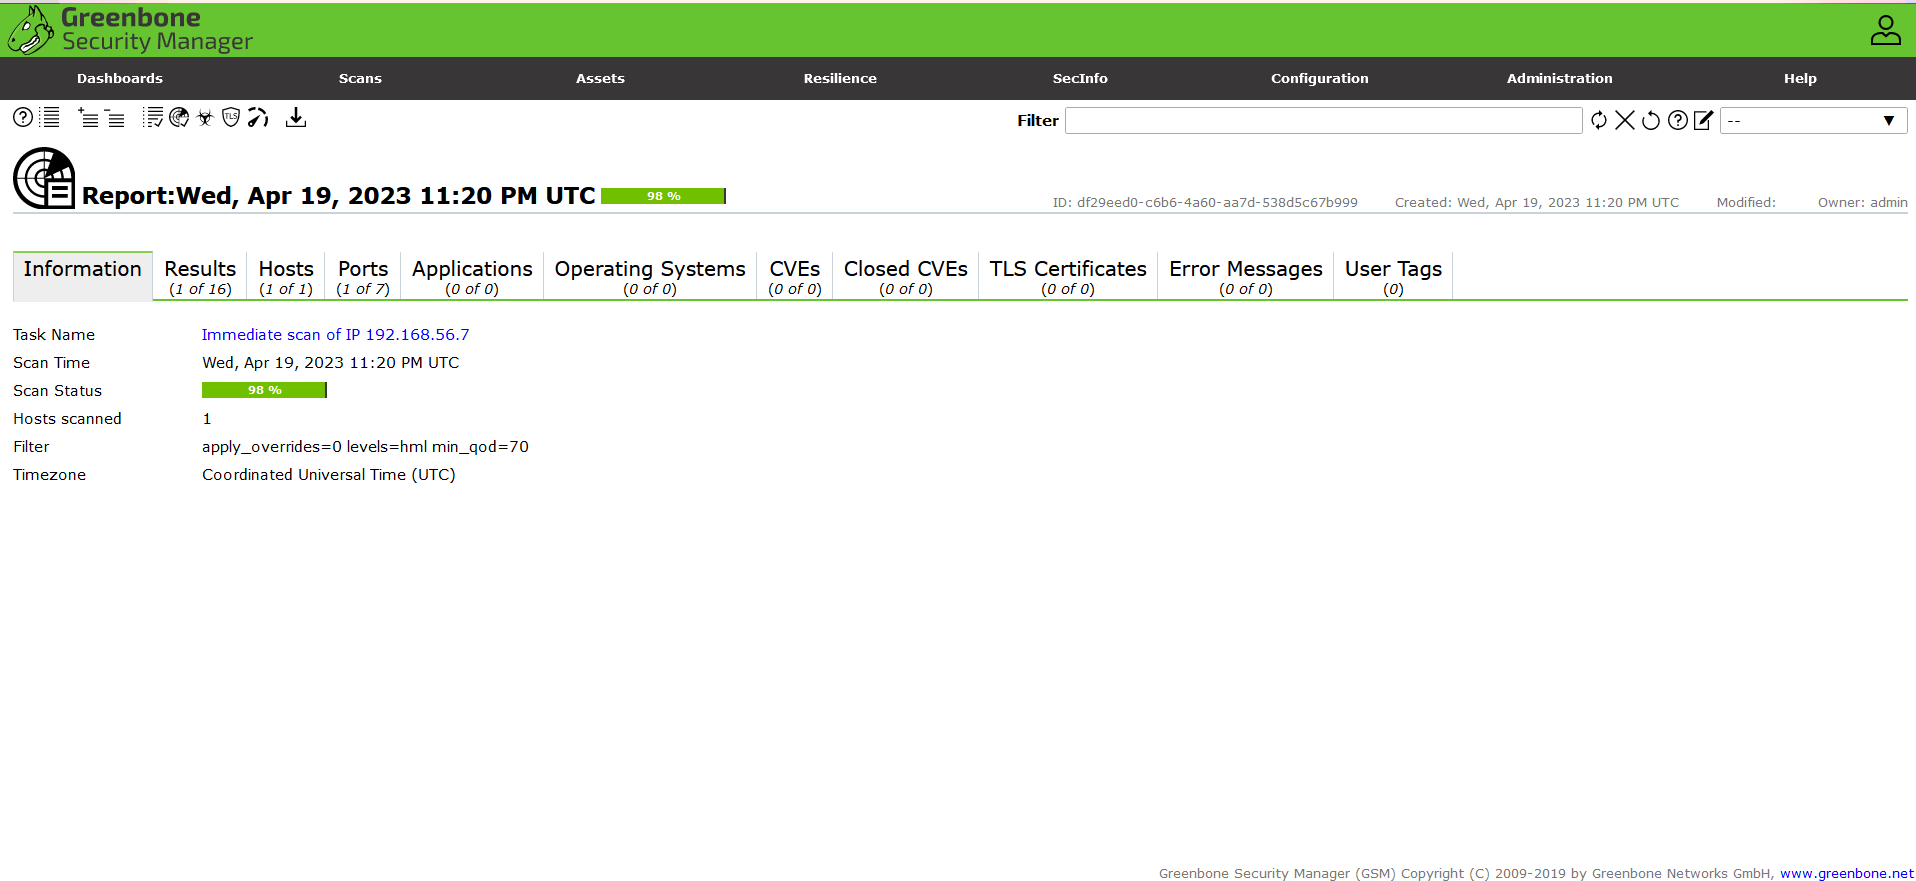The image size is (1916, 881).
Task: Click the remove-from-assets list icon with minus
Action: point(115,117)
